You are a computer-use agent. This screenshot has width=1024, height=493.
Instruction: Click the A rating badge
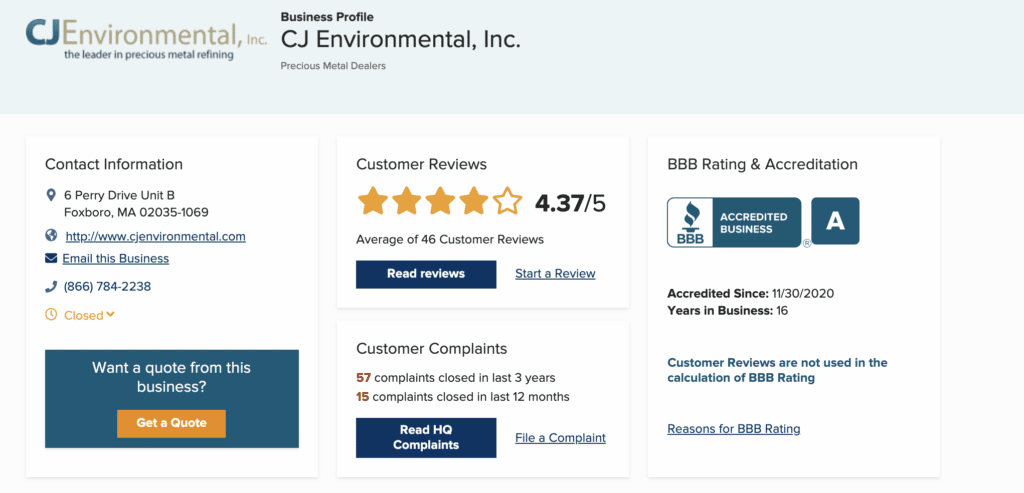tap(835, 221)
